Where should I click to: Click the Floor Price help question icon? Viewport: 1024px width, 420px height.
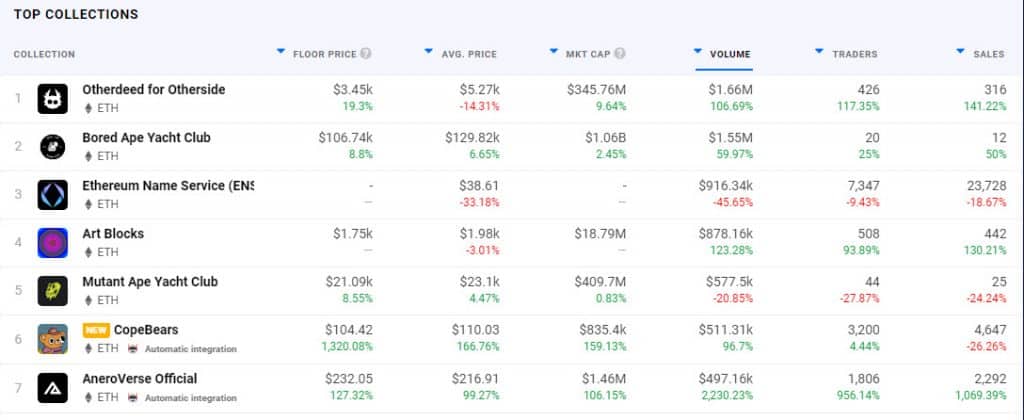click(x=366, y=54)
